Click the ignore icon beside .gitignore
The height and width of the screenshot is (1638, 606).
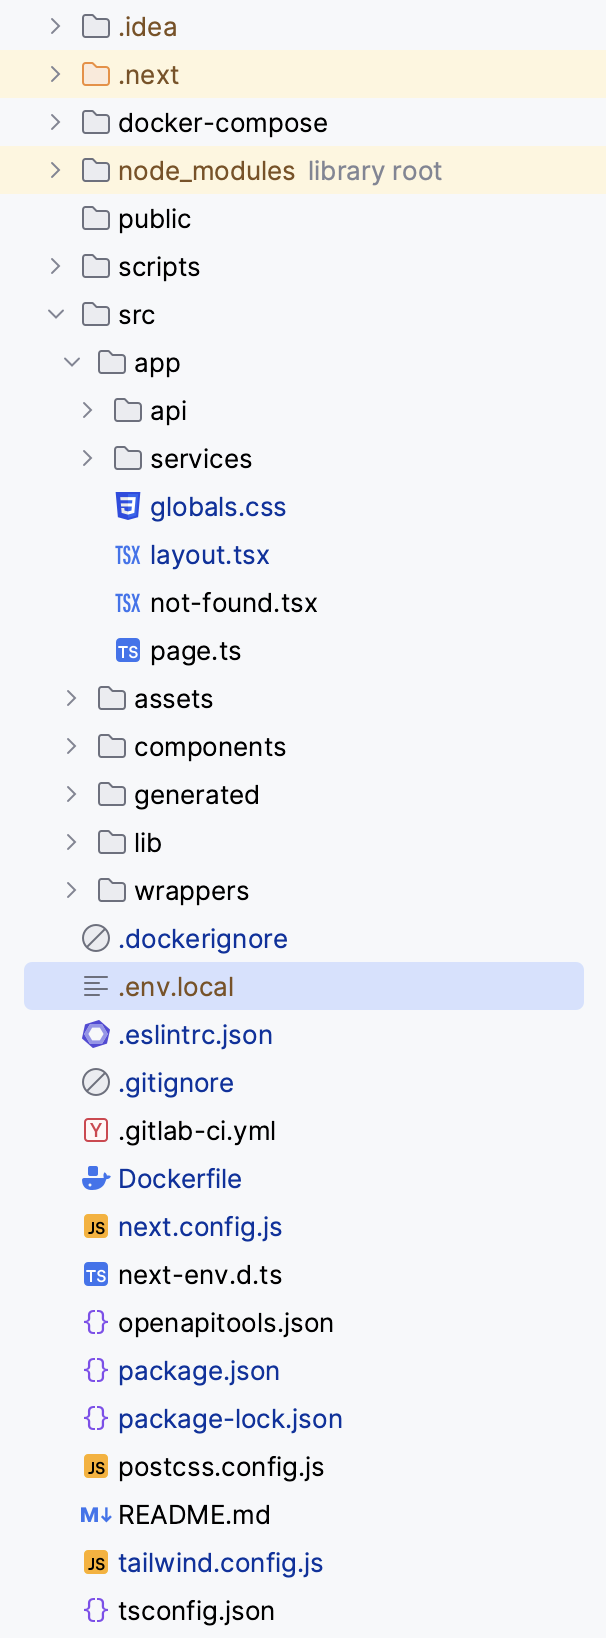pos(94,1082)
